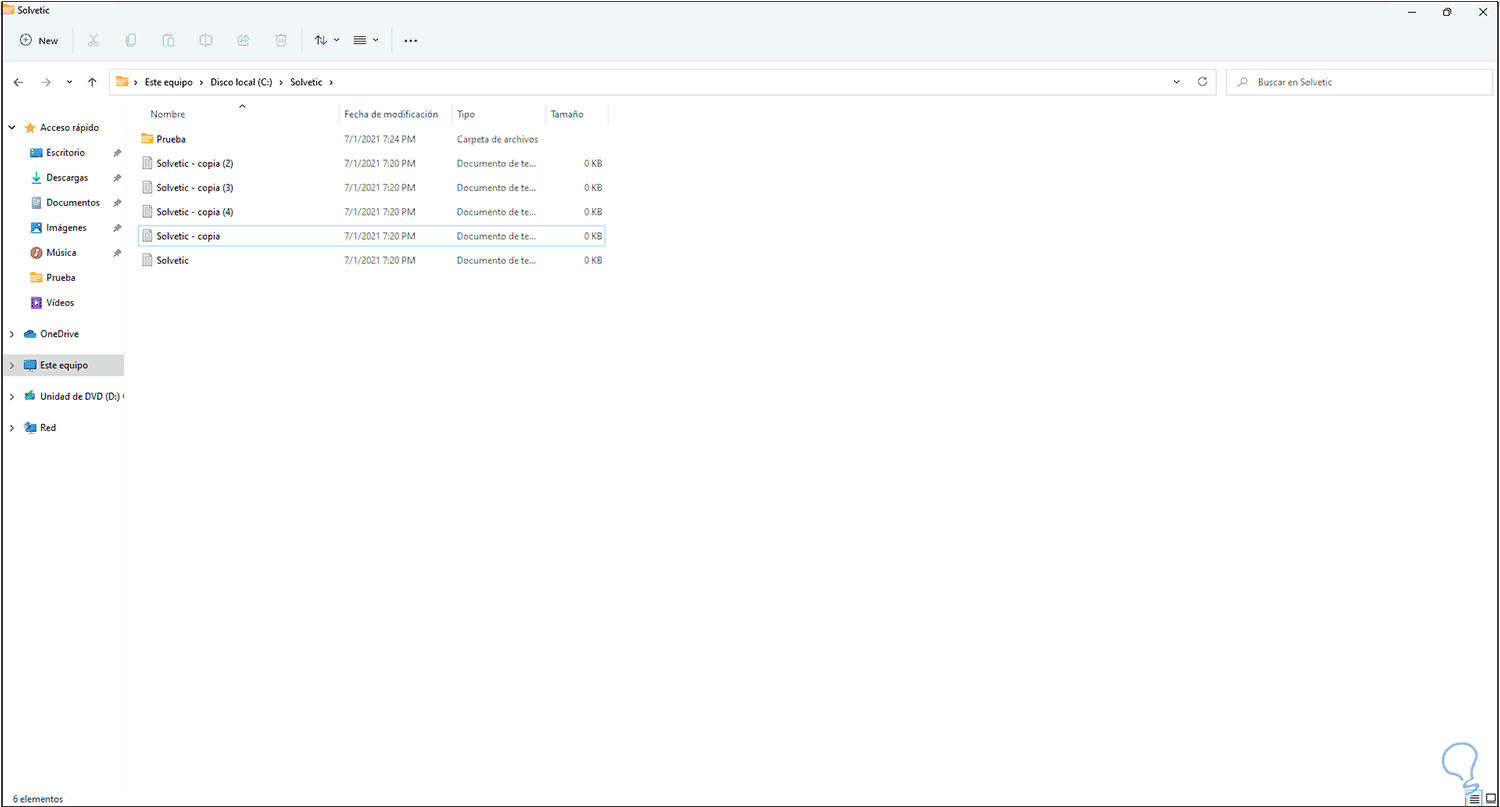Expand address bar history dropdown
1500x807 pixels.
[x=1177, y=82]
